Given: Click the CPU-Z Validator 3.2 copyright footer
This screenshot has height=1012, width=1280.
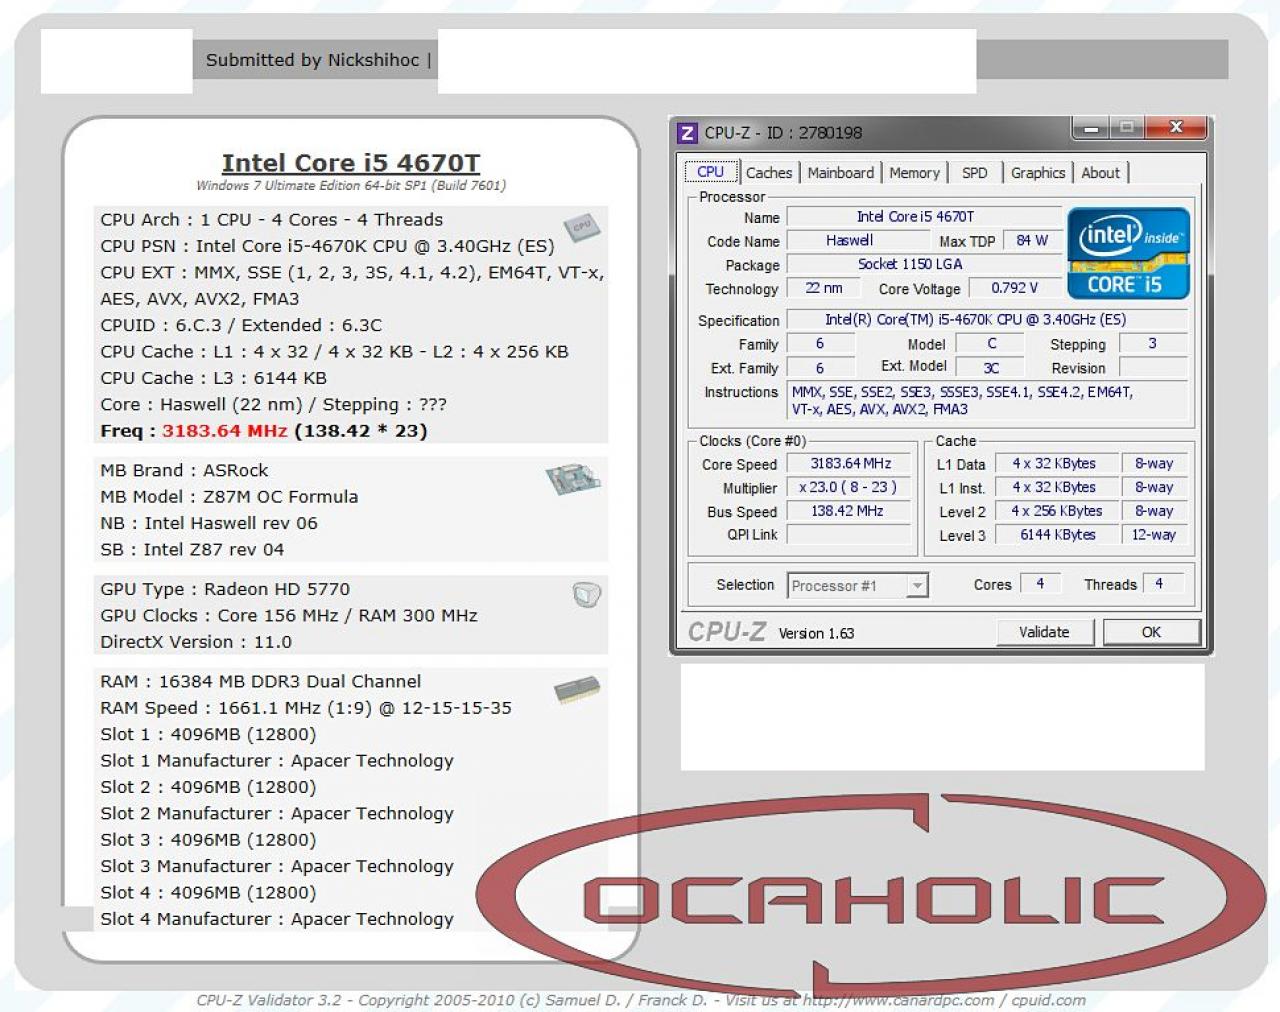Looking at the screenshot, I should click(641, 1000).
